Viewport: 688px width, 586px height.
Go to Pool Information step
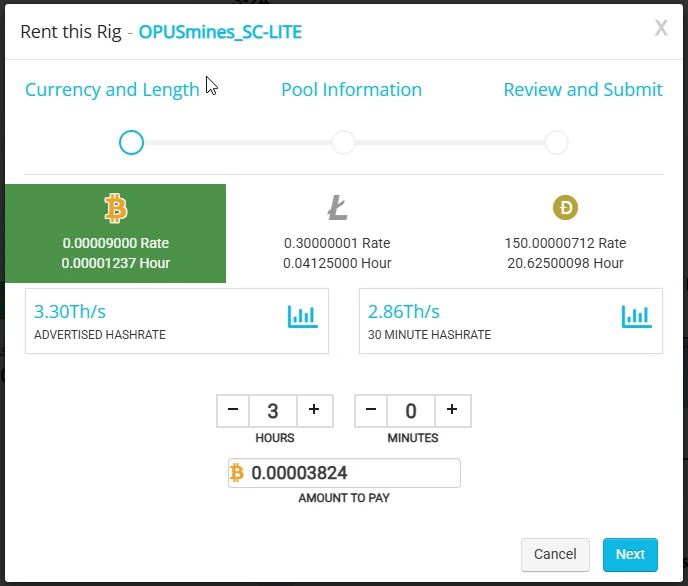click(351, 89)
